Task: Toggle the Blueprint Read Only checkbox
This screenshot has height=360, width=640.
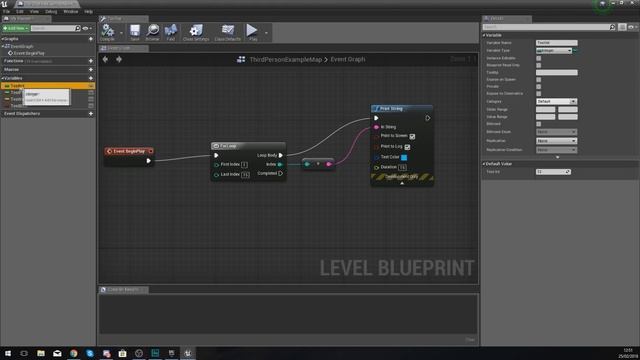Action: tap(538, 65)
